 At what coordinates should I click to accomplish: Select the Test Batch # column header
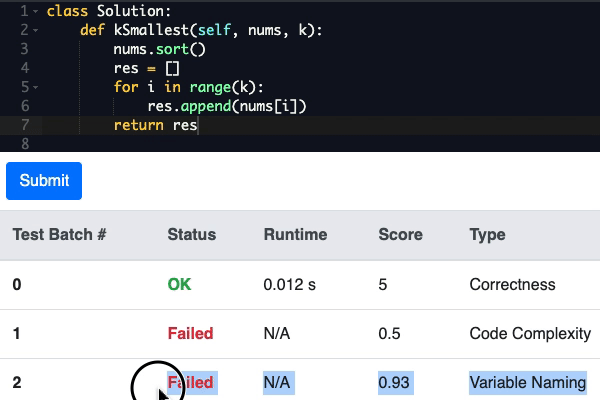click(59, 234)
